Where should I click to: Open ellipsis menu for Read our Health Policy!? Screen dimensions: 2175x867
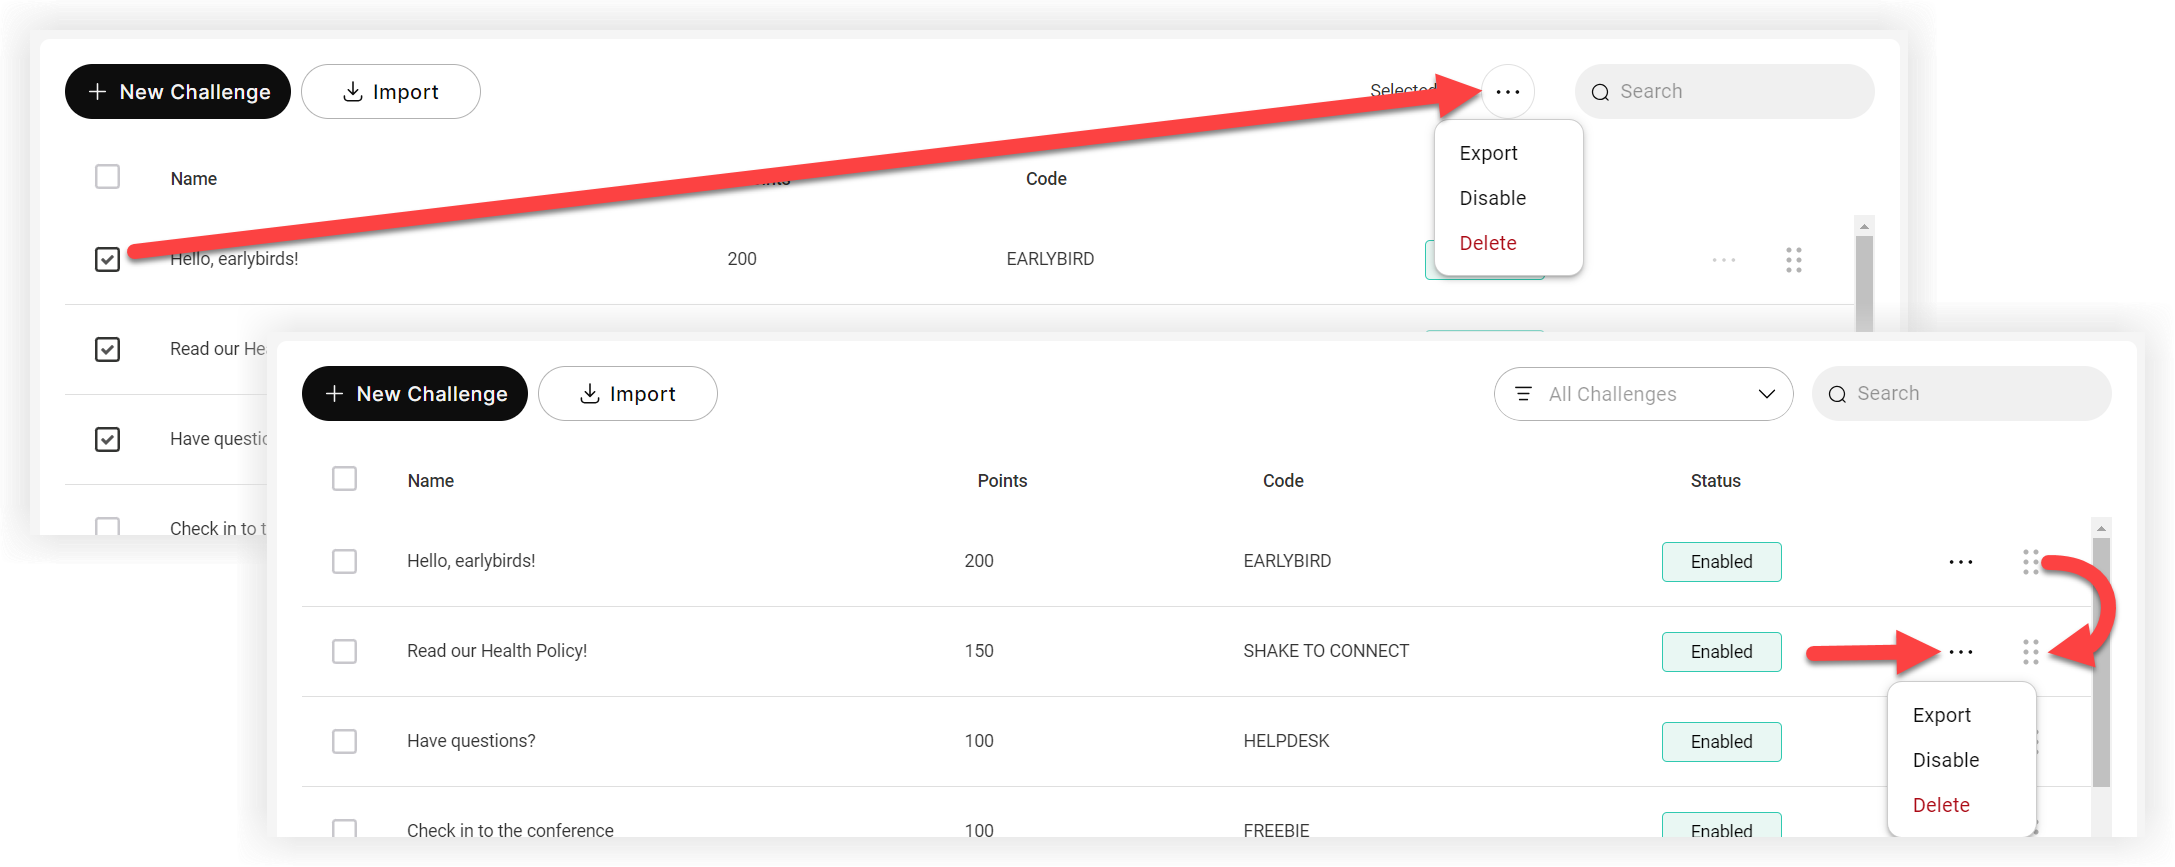(1961, 652)
